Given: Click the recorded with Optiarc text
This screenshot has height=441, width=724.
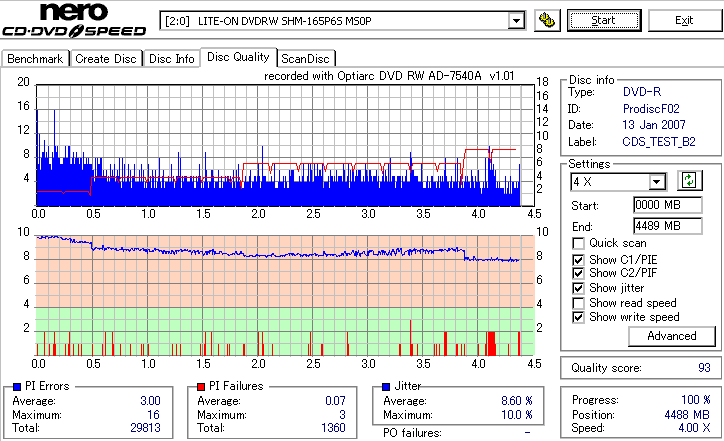Looking at the screenshot, I should (389, 76).
